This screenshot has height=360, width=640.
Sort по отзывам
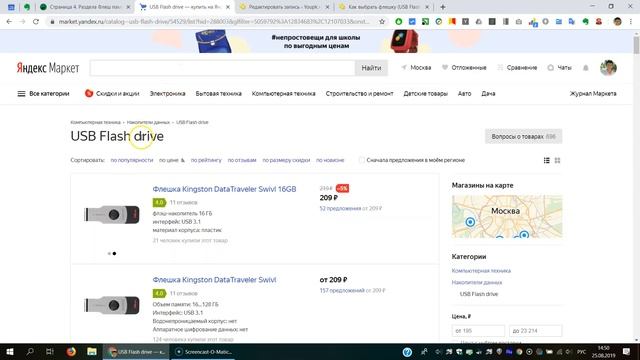tap(242, 160)
